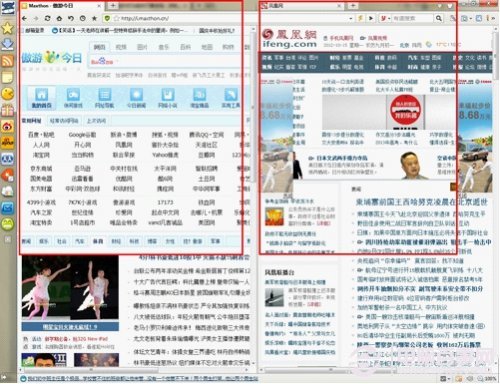Open sidebar Download manager

coord(8,44)
